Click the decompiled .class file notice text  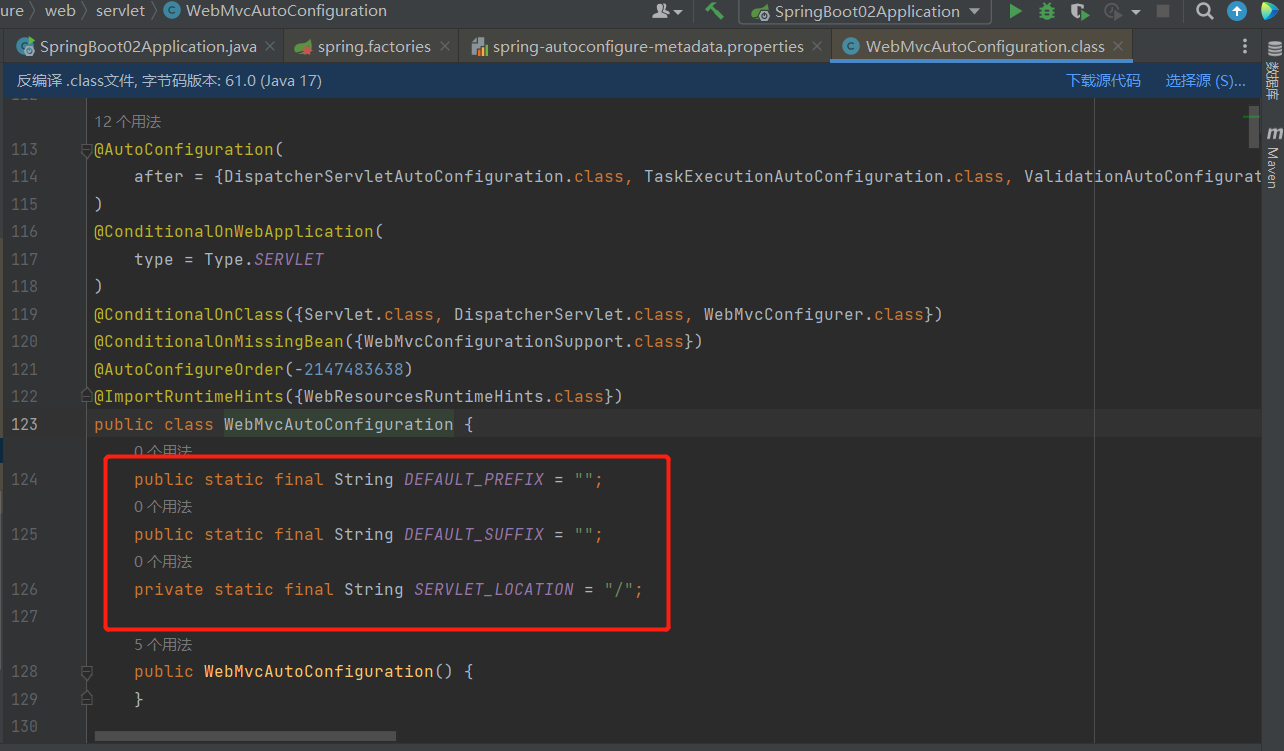[169, 81]
